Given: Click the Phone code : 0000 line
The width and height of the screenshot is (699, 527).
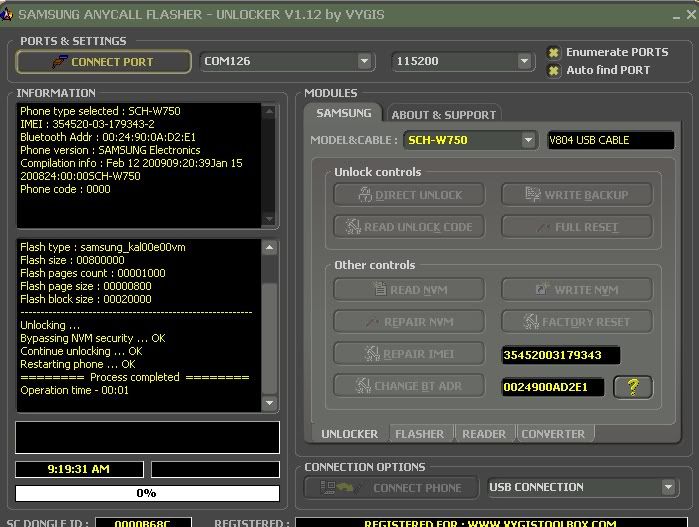Looking at the screenshot, I should tap(65, 189).
